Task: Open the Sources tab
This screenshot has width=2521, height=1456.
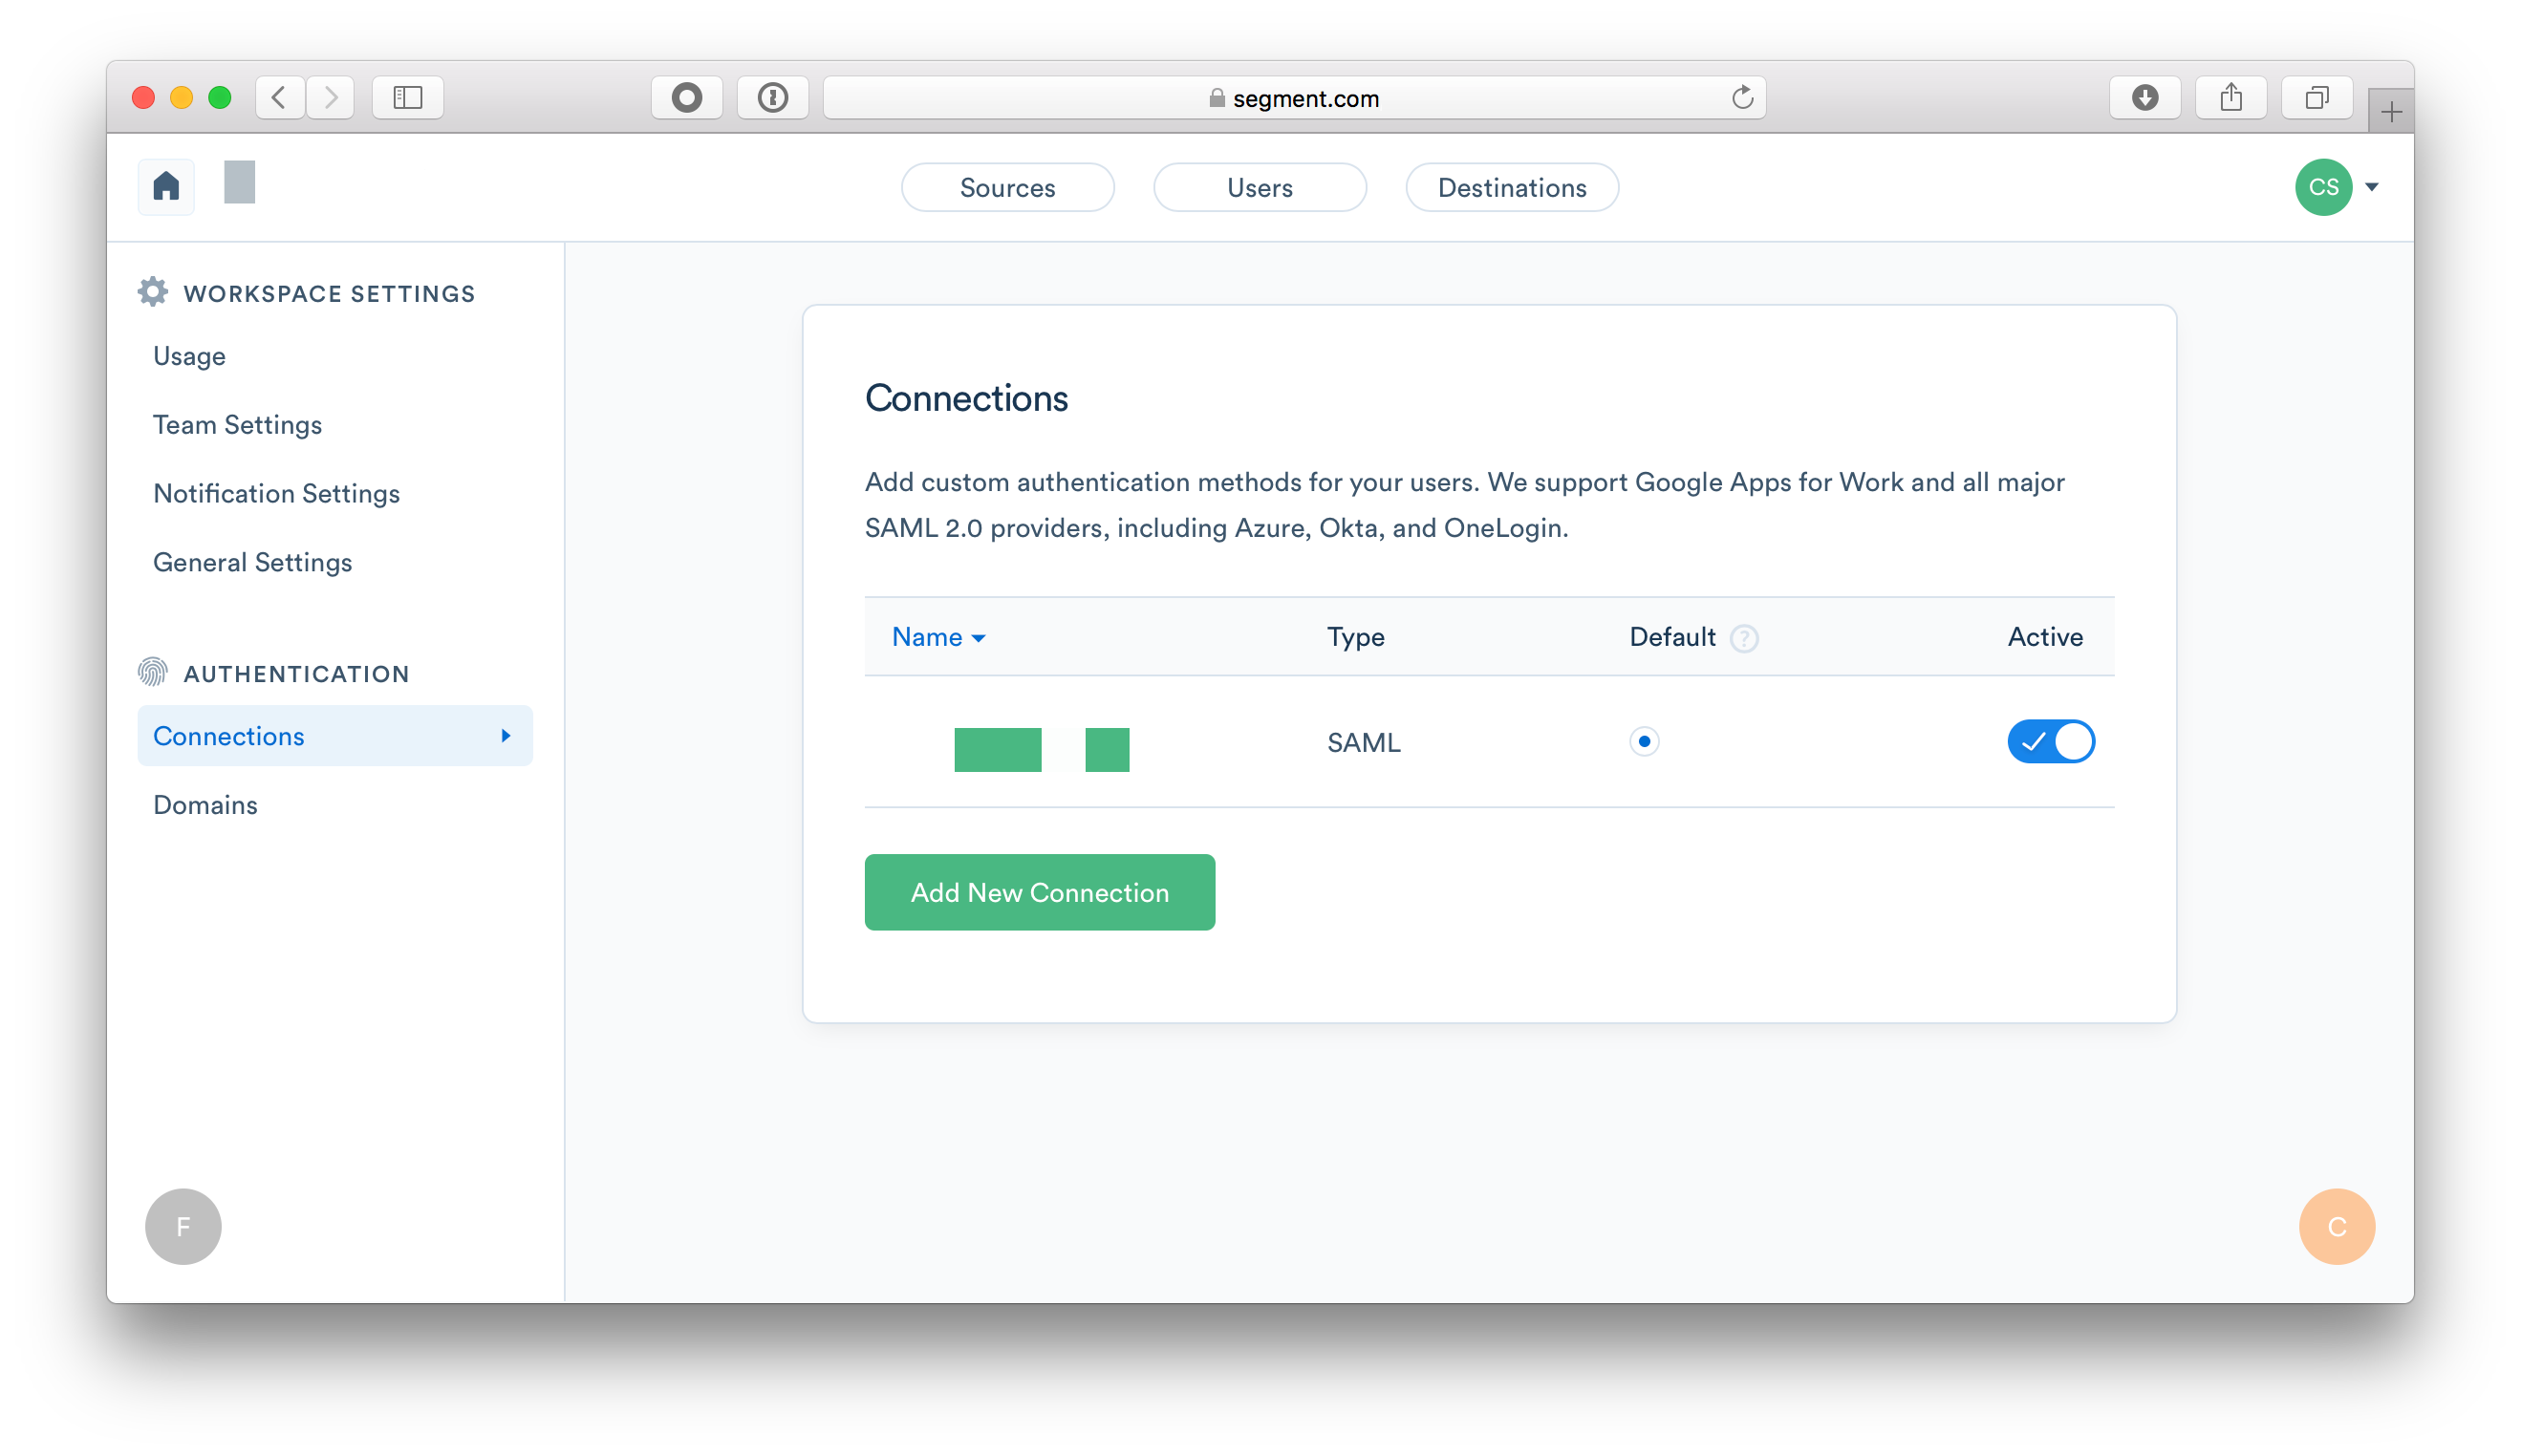Action: coord(1007,187)
